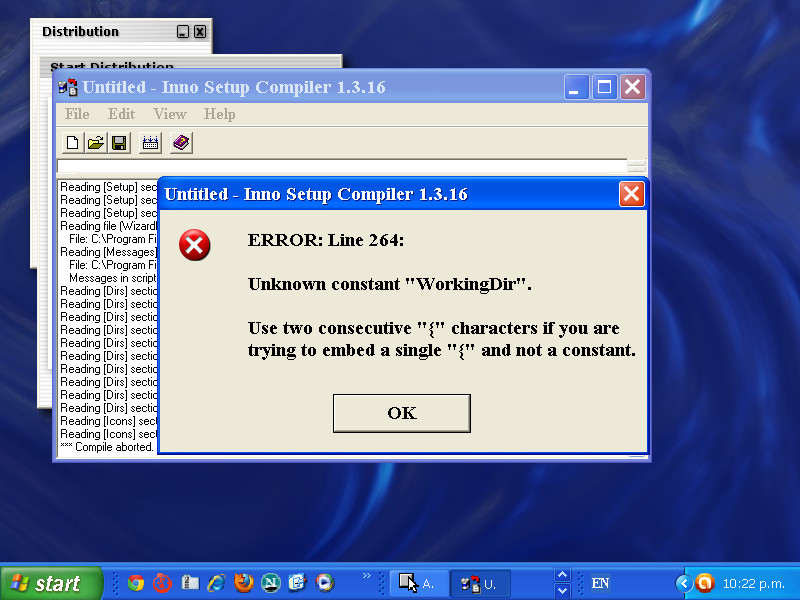
Task: Minimize the Distribution window
Action: [183, 32]
